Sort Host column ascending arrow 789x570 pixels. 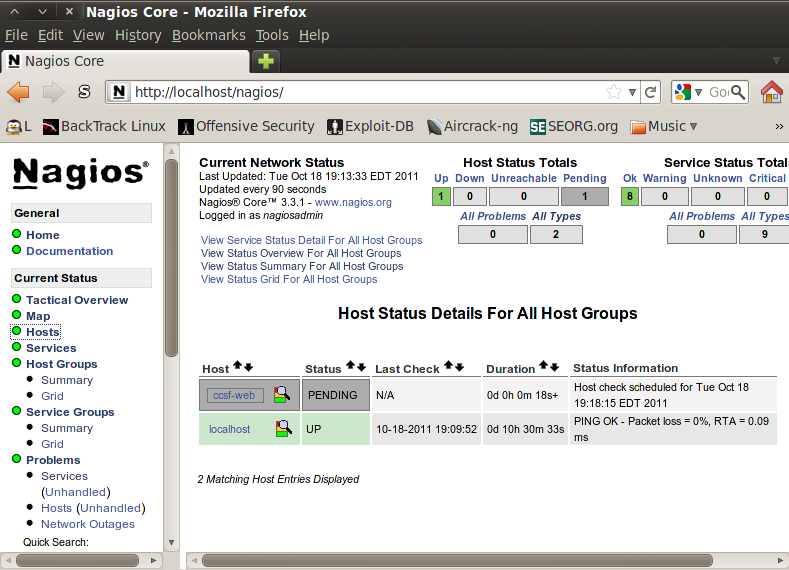coord(238,367)
